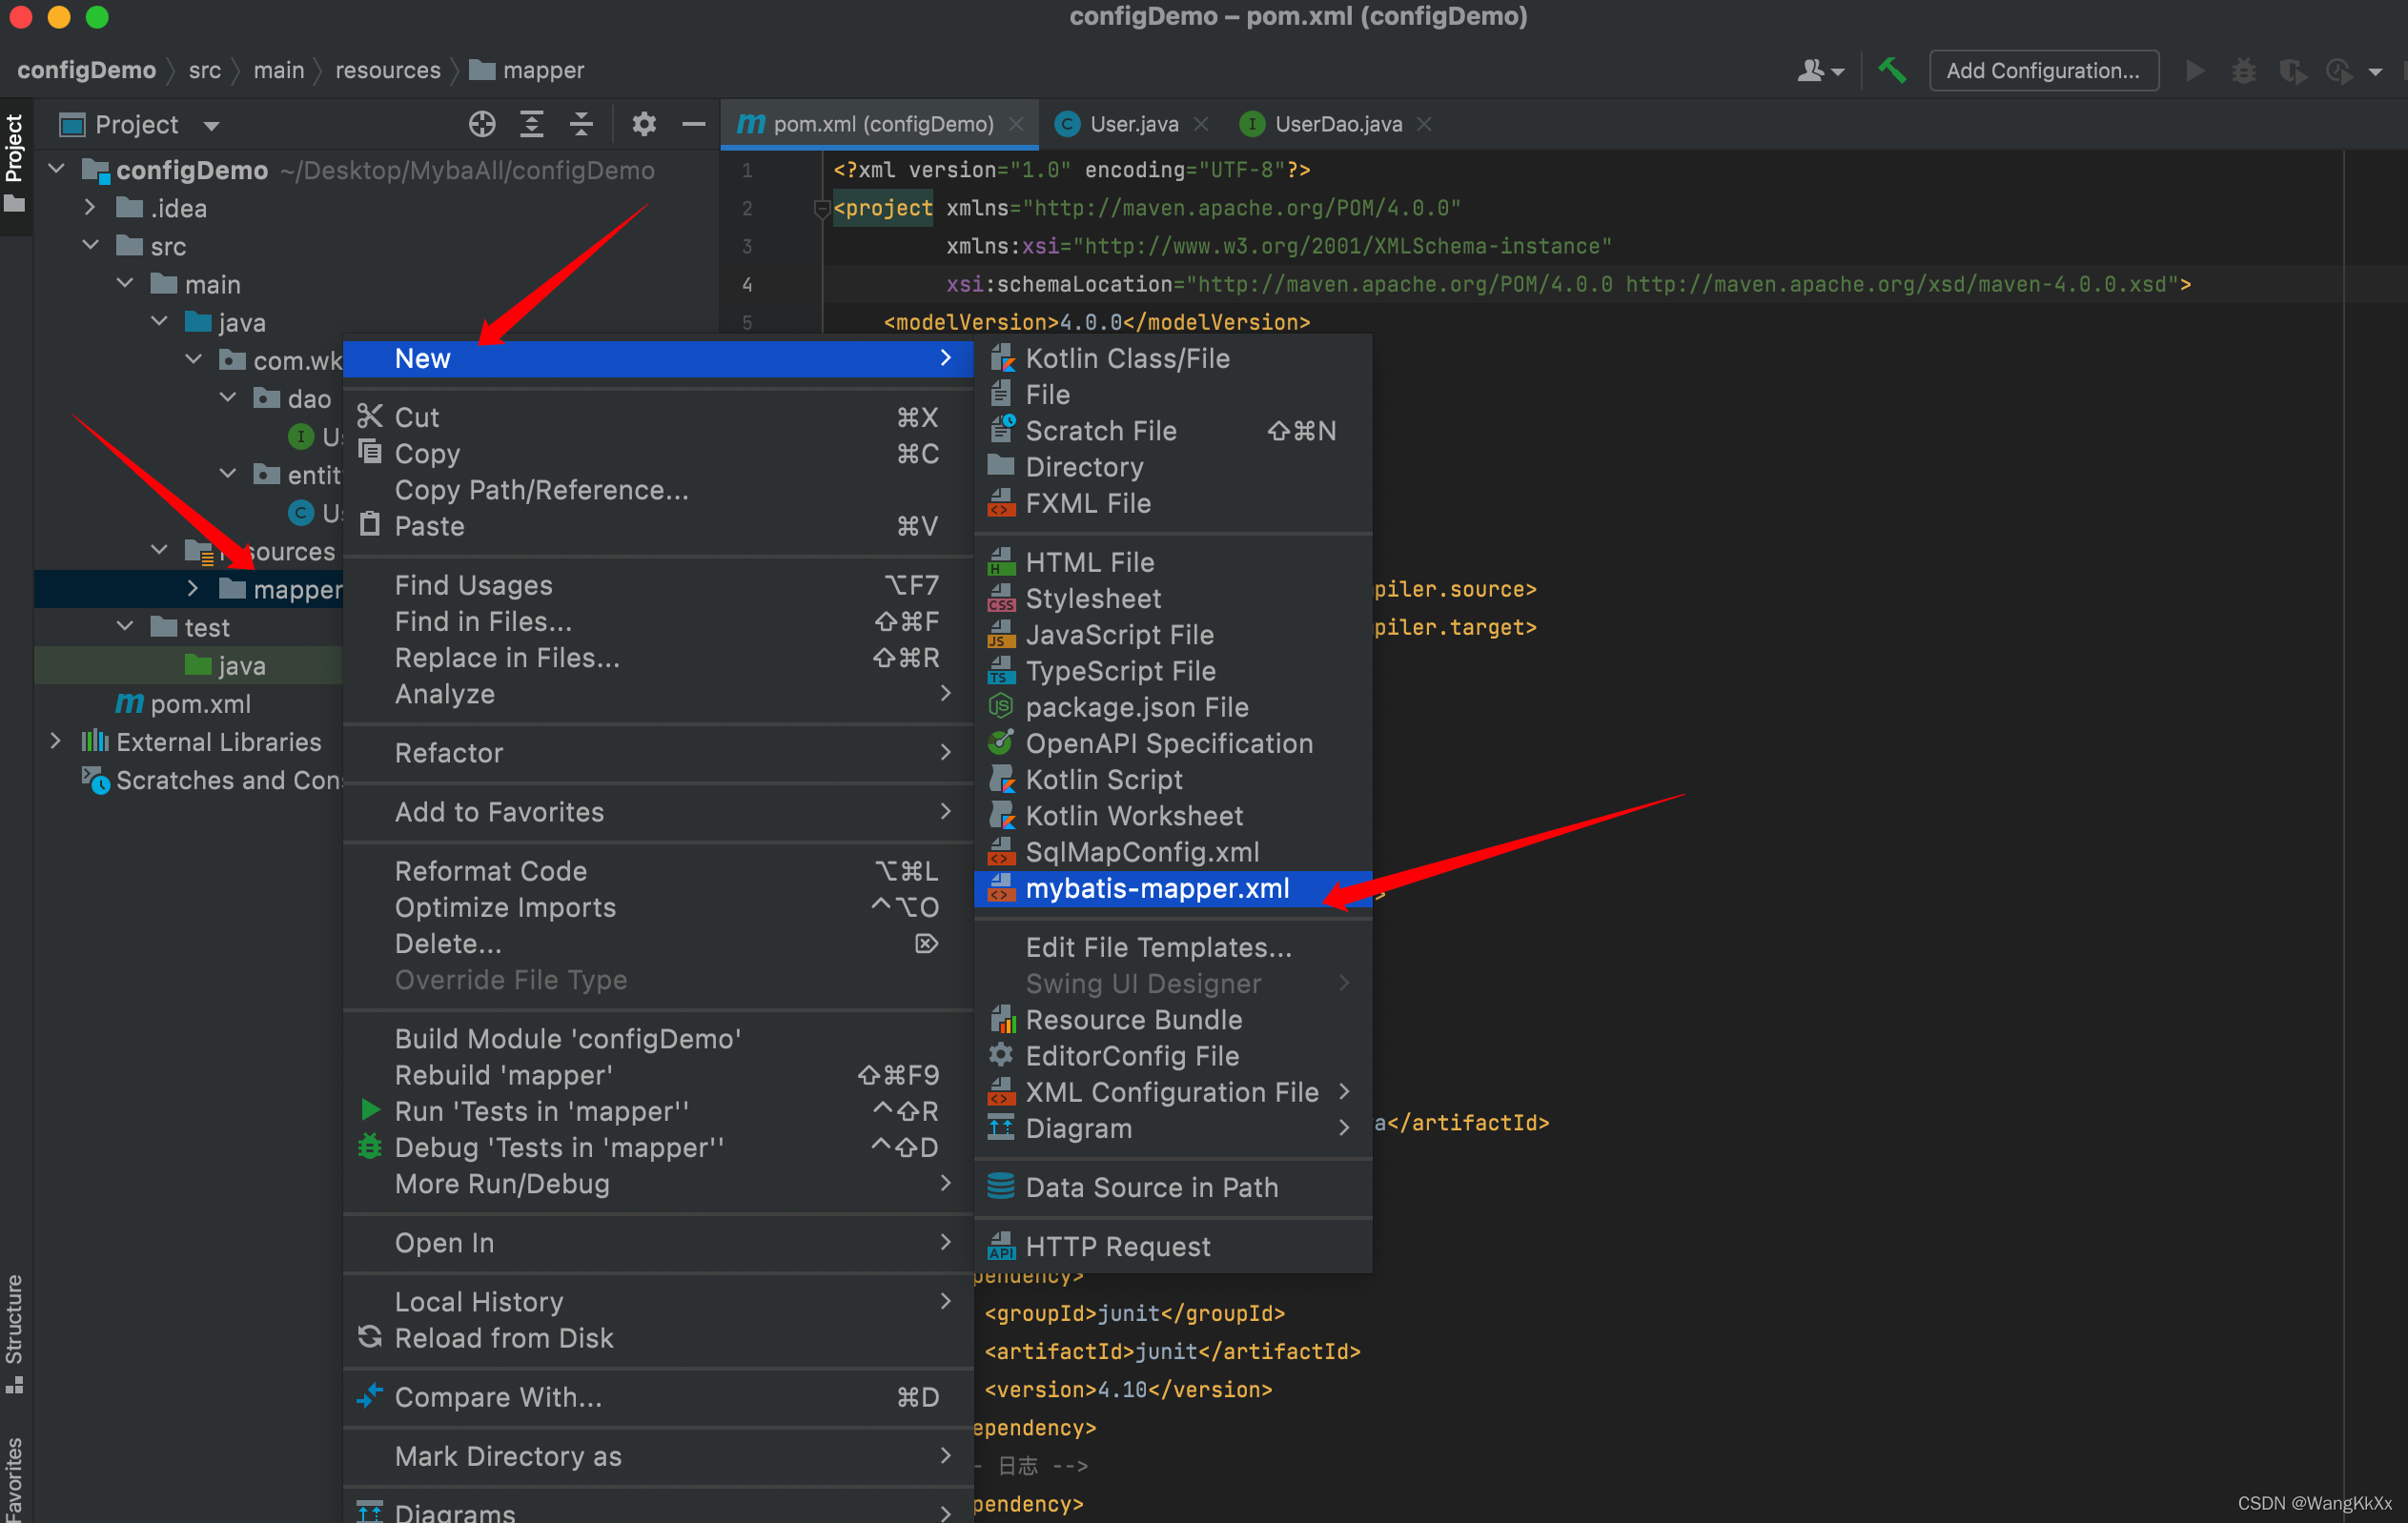The width and height of the screenshot is (2408, 1523).
Task: Open the Structure tool window sidebar button
Action: pos(14,1331)
